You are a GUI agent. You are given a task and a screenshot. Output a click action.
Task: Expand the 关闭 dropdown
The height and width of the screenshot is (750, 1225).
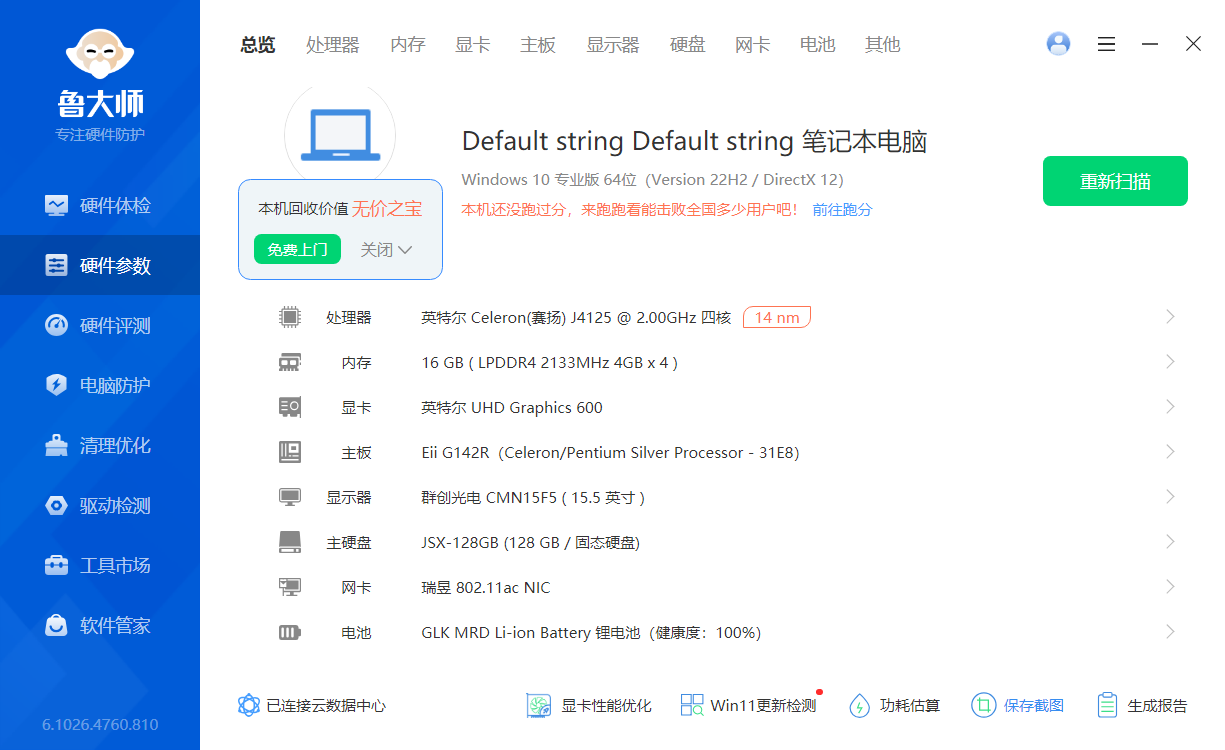point(386,249)
